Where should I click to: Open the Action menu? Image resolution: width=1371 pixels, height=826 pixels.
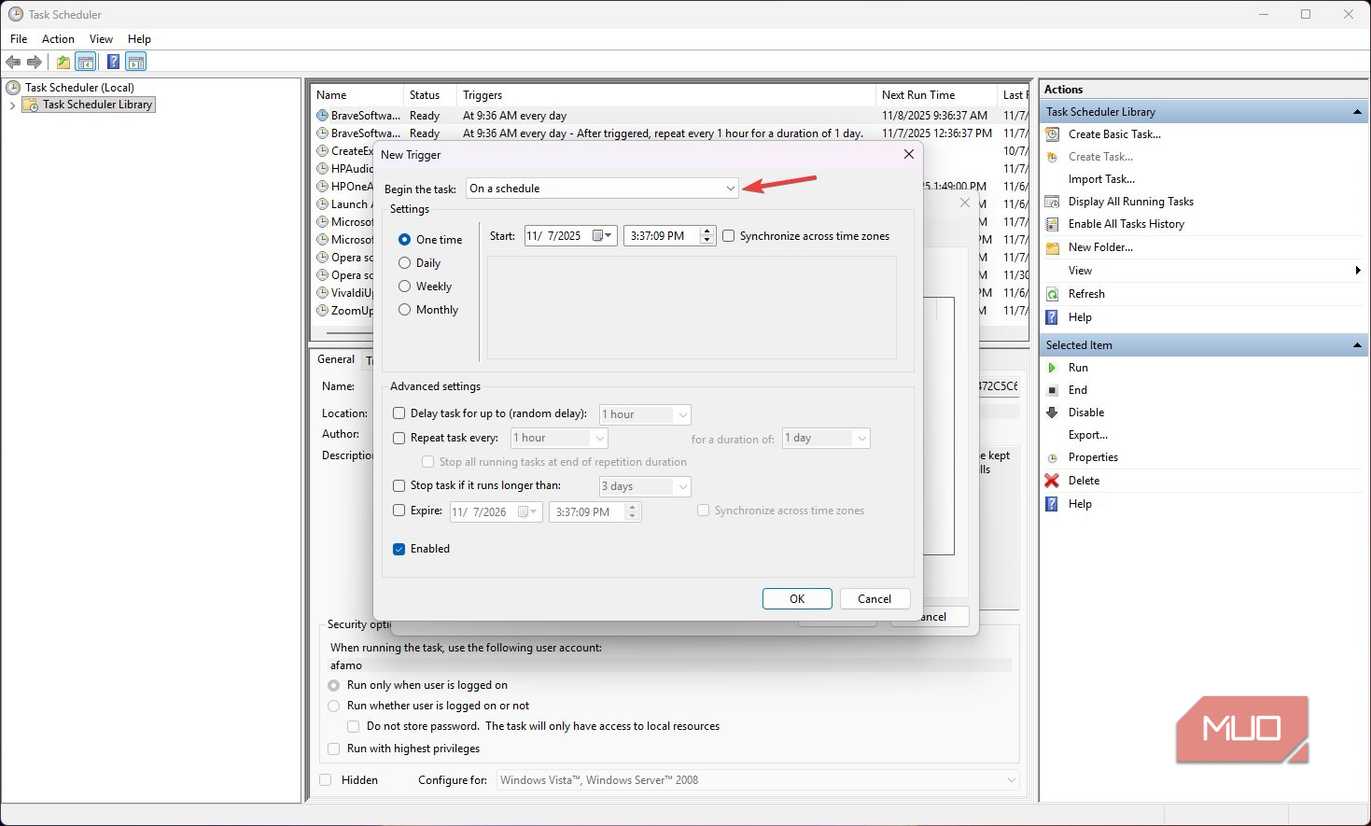58,39
